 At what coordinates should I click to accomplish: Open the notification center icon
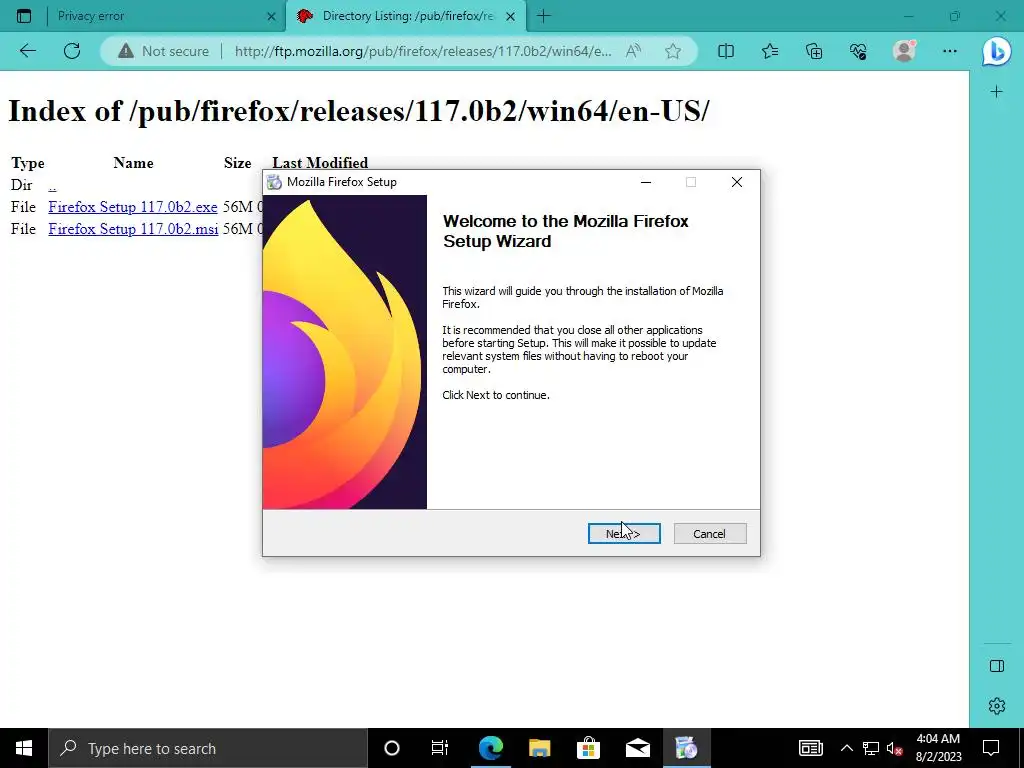tap(991, 748)
